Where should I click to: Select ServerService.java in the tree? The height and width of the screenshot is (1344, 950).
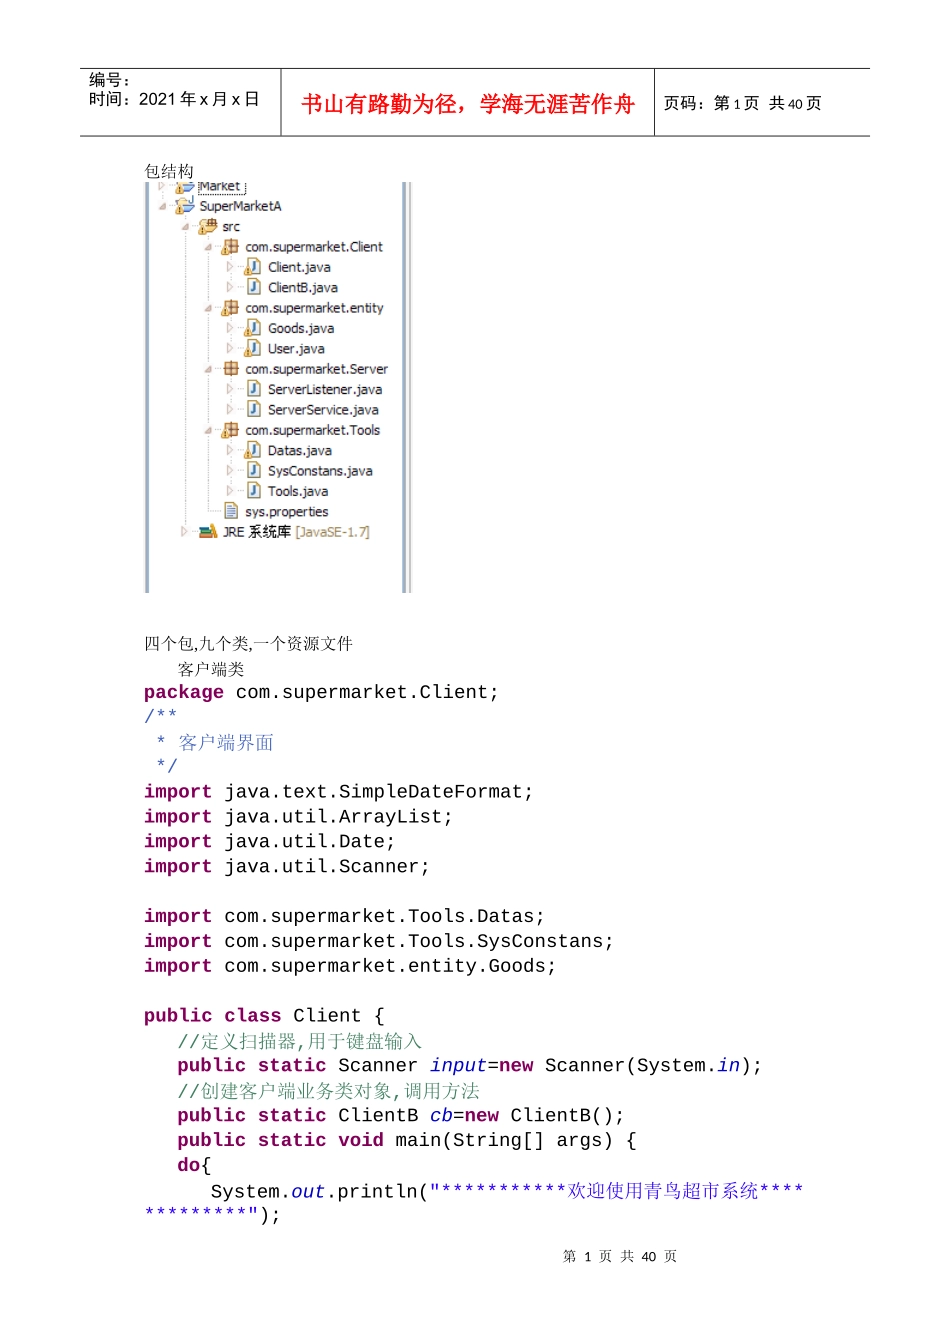pyautogui.click(x=322, y=410)
